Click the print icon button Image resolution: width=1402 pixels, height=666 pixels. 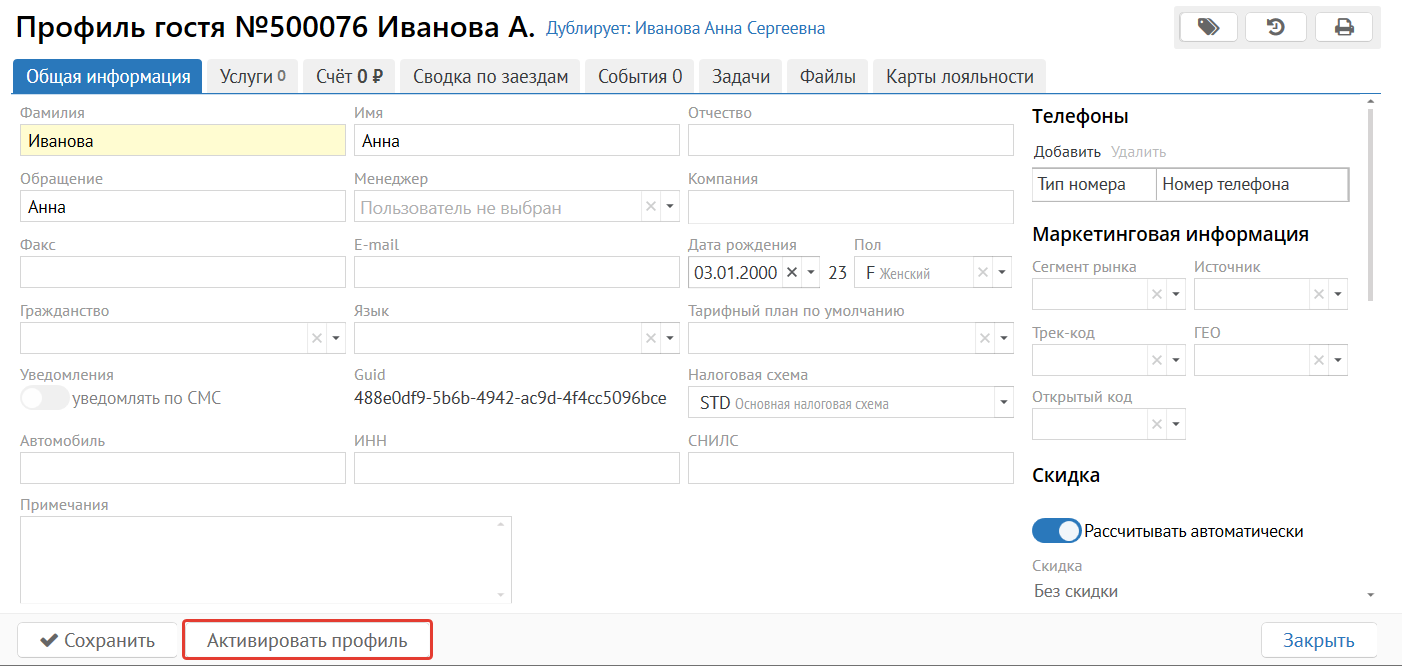pos(1344,27)
